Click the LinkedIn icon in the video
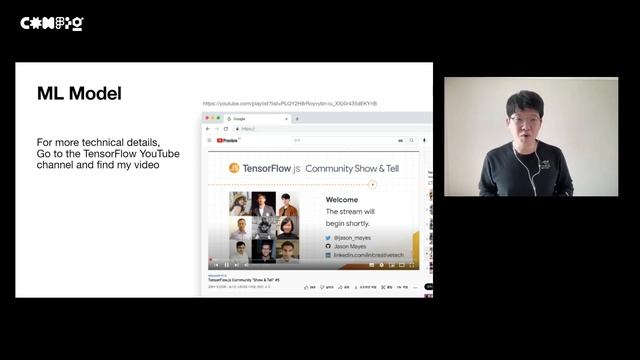Image resolution: width=640 pixels, height=360 pixels. point(328,255)
